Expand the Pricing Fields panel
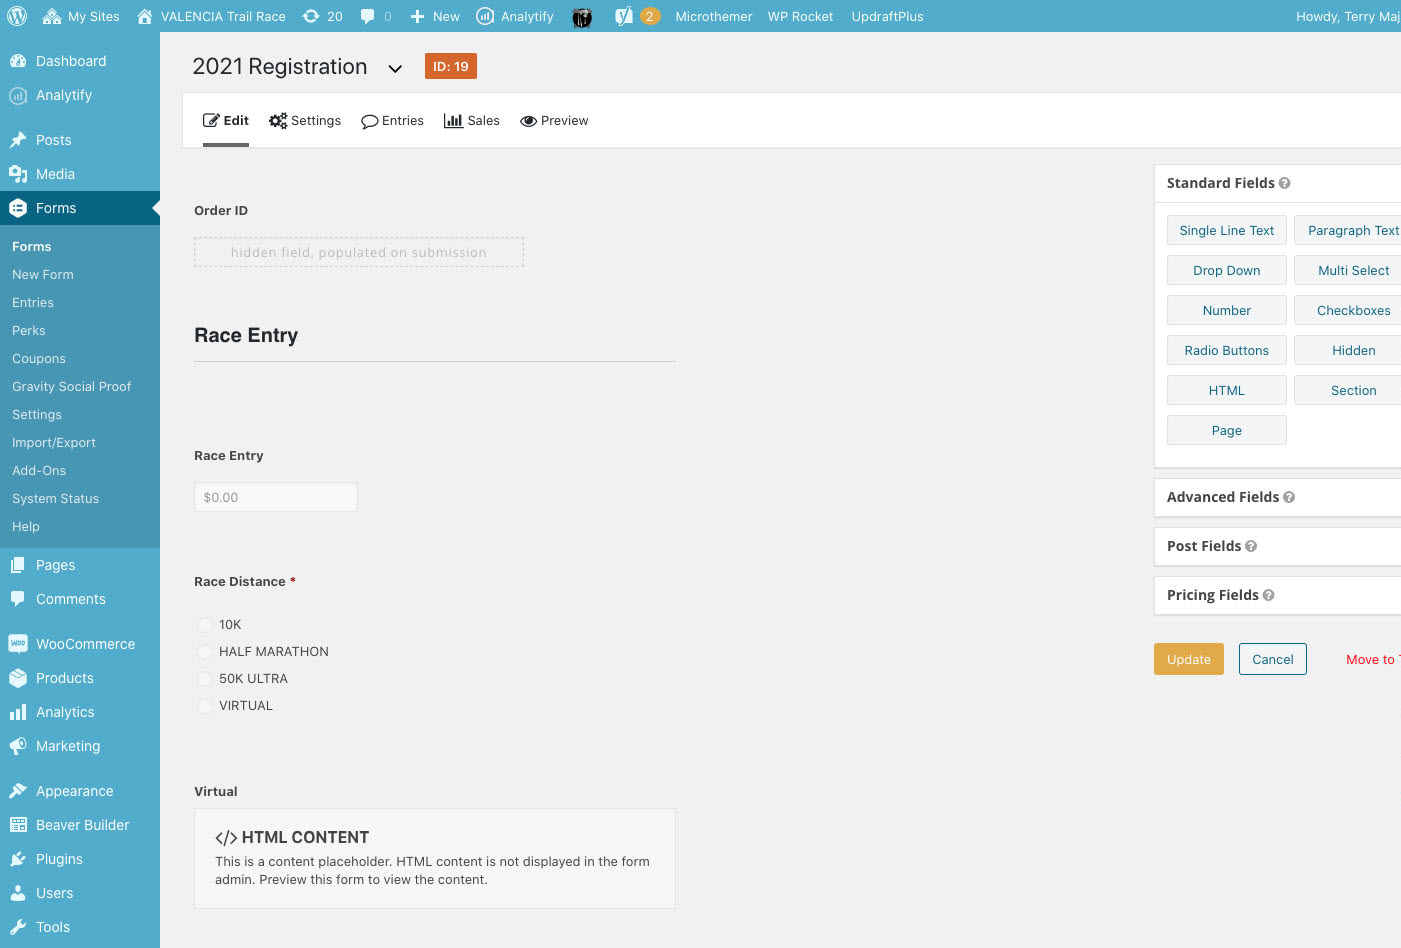This screenshot has height=948, width=1401. (x=1277, y=595)
